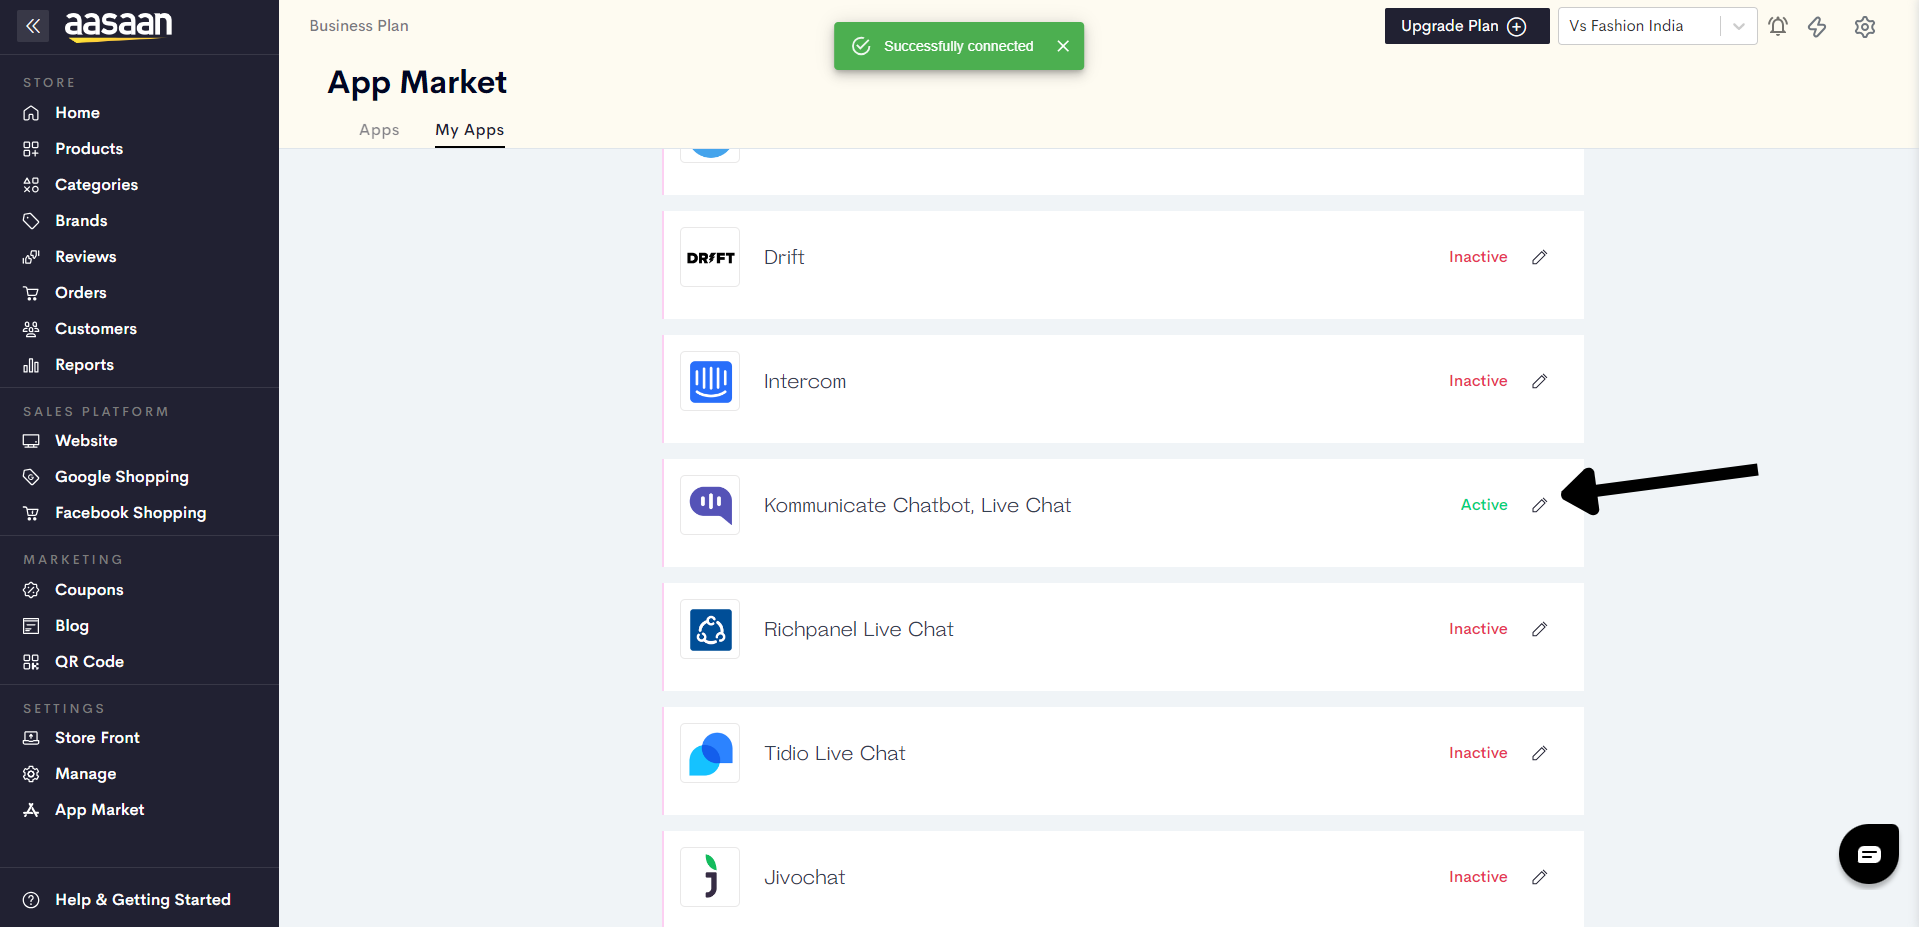This screenshot has height=927, width=1919.
Task: Edit Kommunicate Chatbot, Live Chat app
Action: [1540, 505]
